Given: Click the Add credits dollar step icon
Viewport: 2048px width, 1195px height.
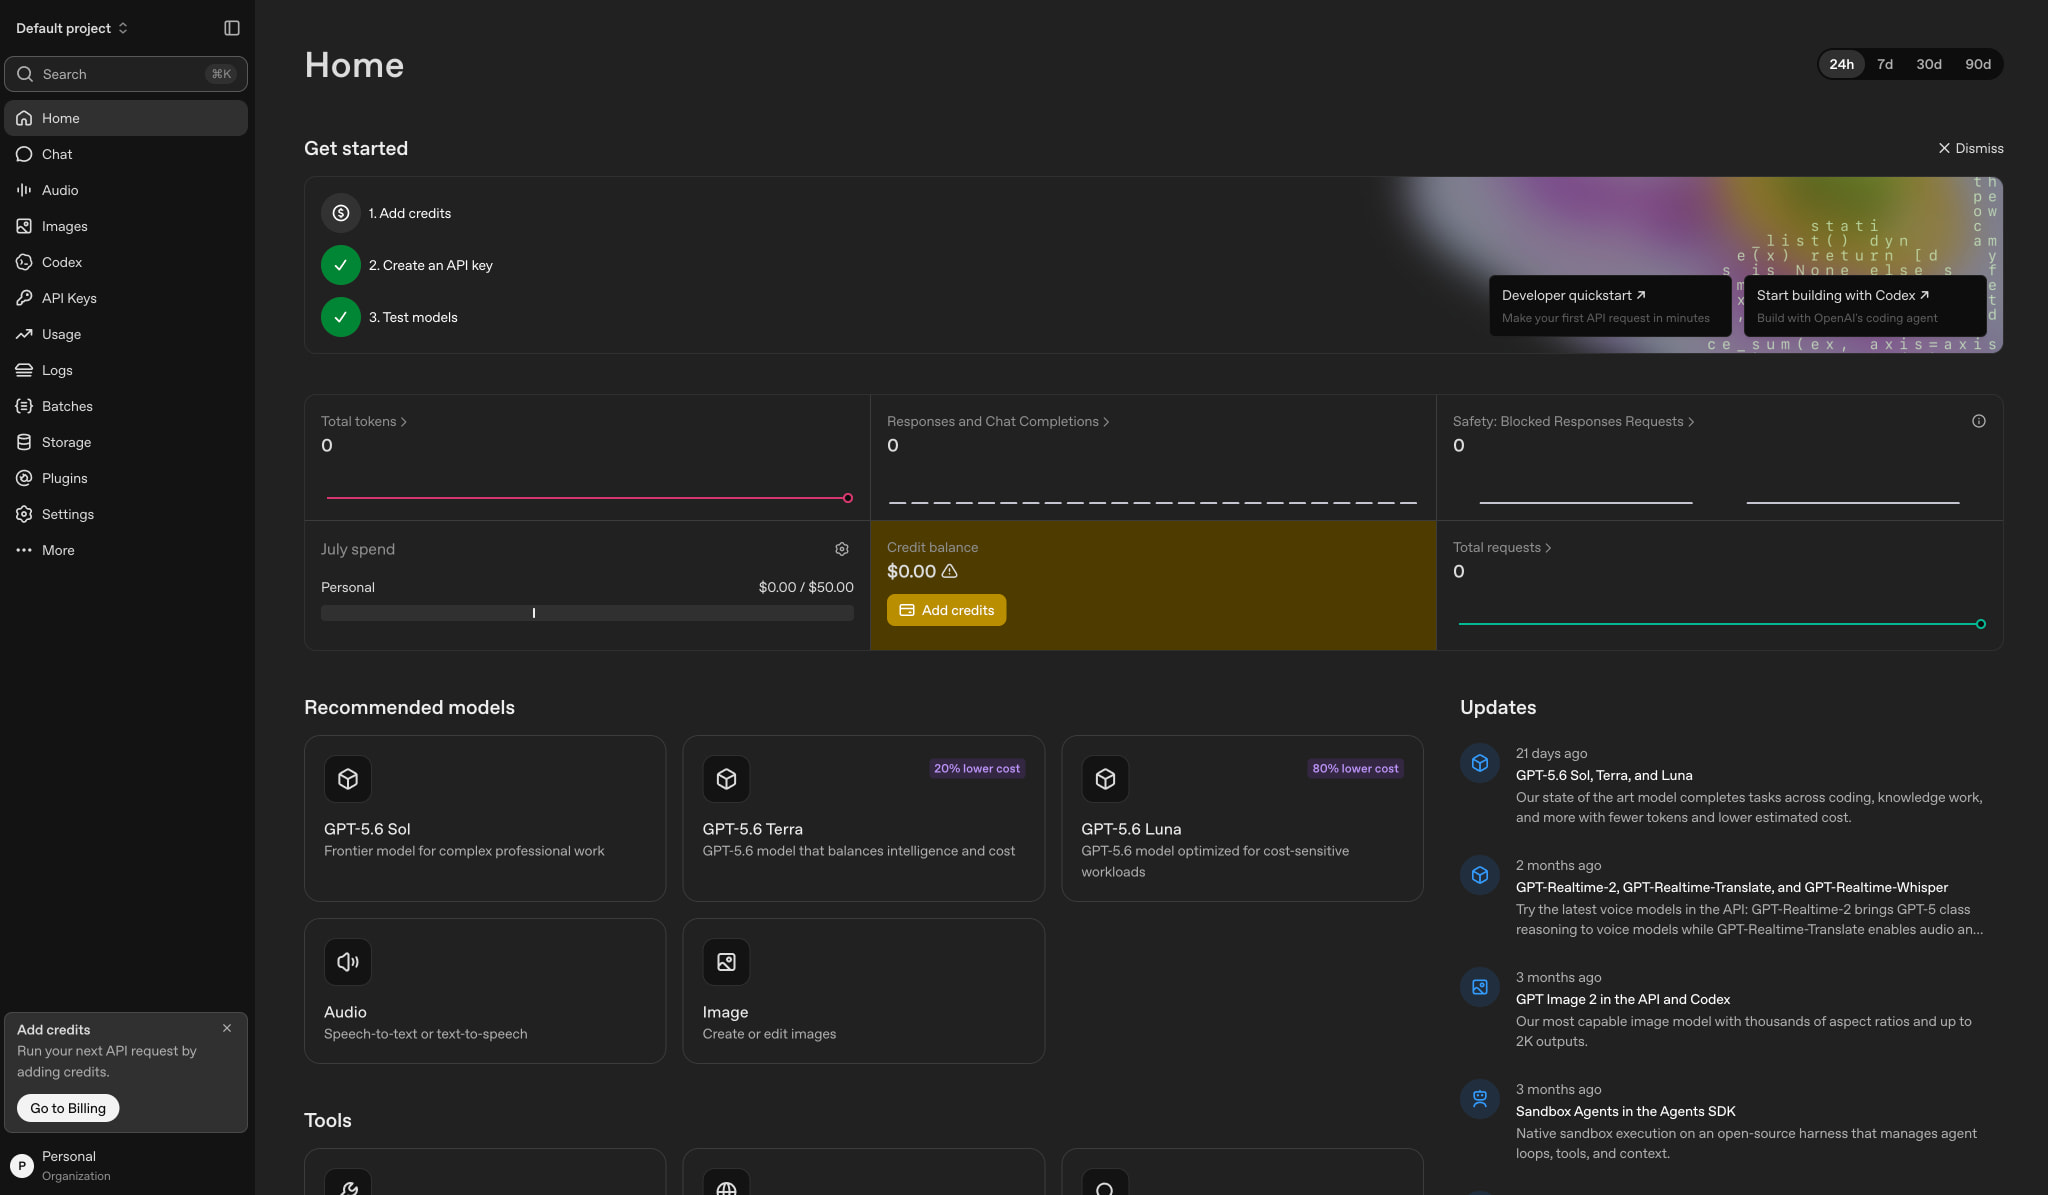Looking at the screenshot, I should [341, 213].
